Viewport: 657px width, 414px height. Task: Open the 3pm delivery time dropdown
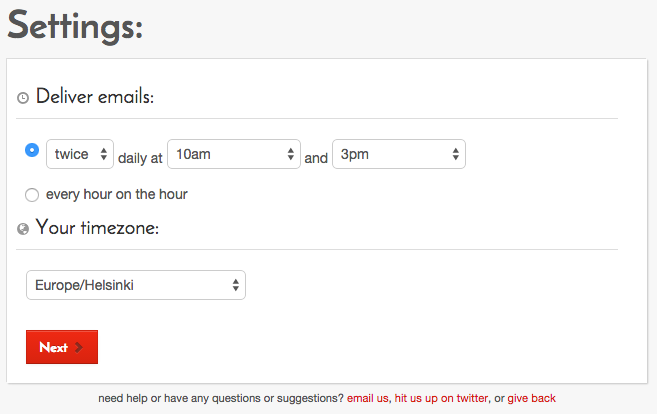click(x=398, y=154)
